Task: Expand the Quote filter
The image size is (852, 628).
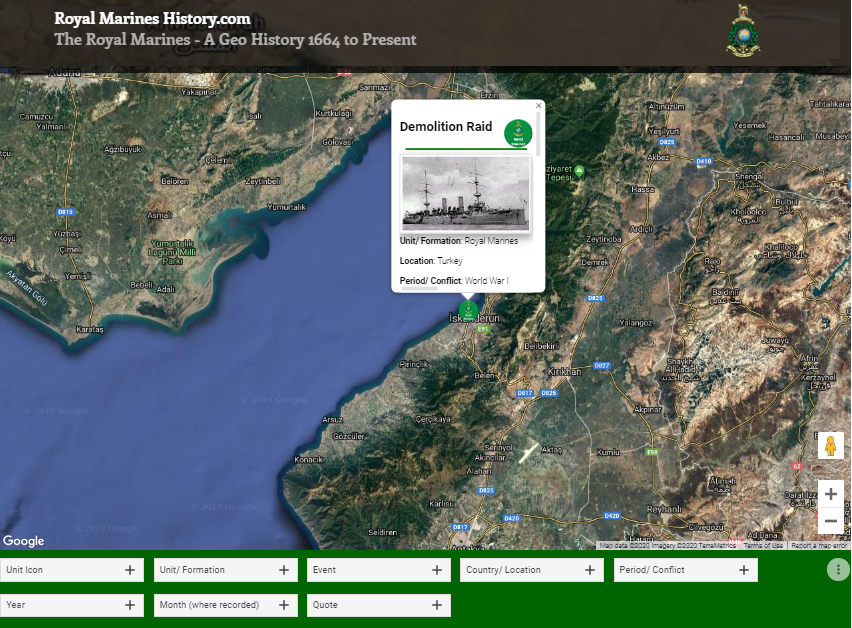Action: [x=379, y=605]
